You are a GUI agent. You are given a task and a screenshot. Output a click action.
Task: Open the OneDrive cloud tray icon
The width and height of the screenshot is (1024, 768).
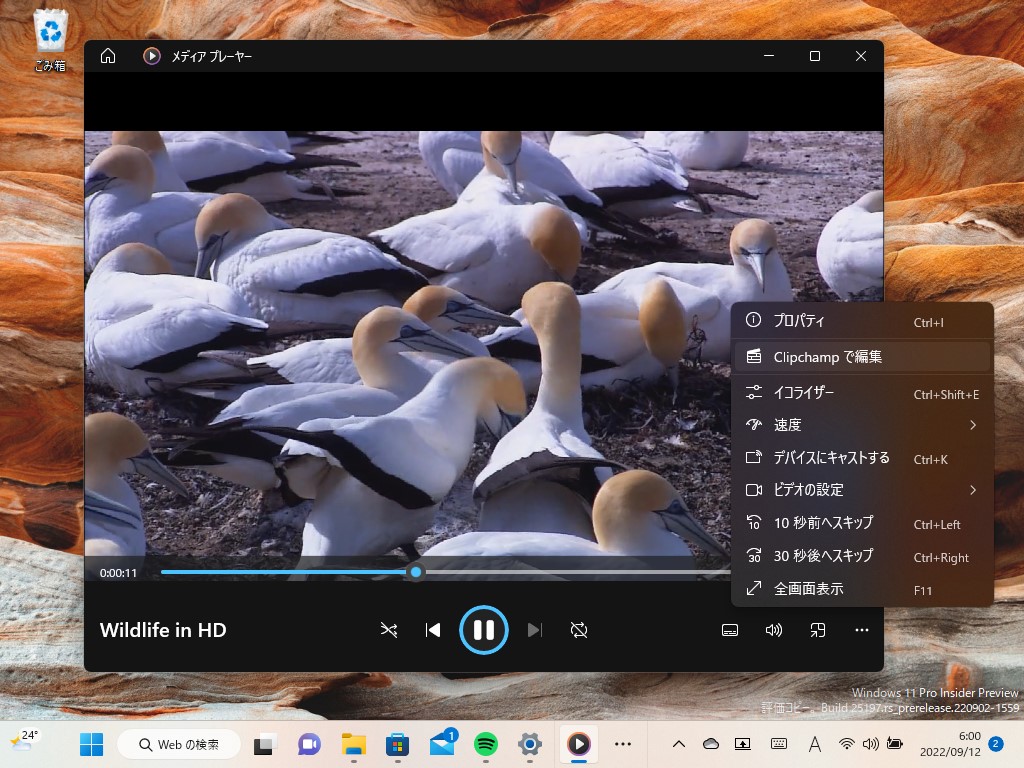click(711, 744)
